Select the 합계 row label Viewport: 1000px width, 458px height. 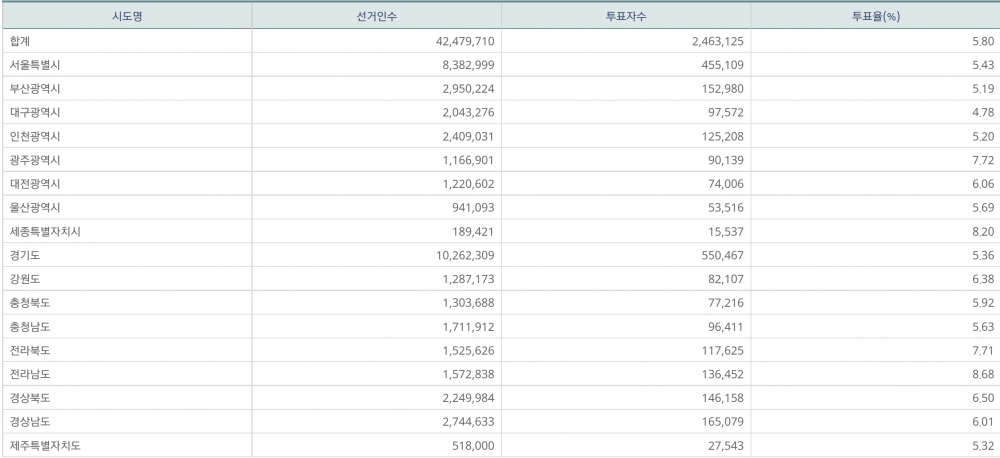click(x=20, y=41)
